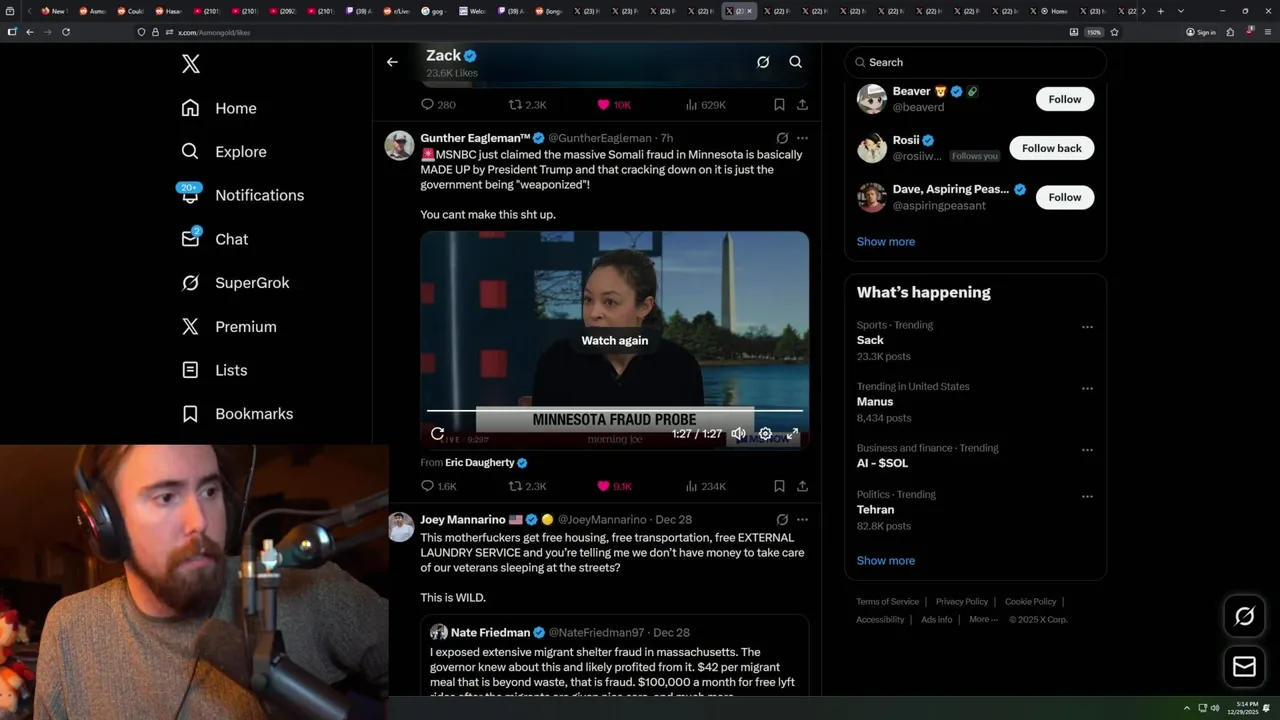Repost Gunther Eagleman post with 2.3K reposts
Screen dimensions: 1280x720
(527, 486)
